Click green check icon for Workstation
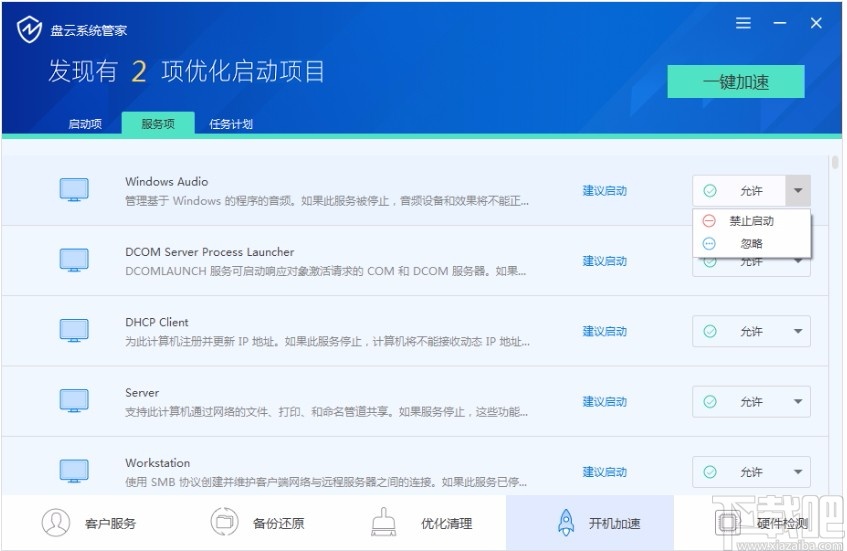Screen dimensions: 847x551 (x=710, y=472)
